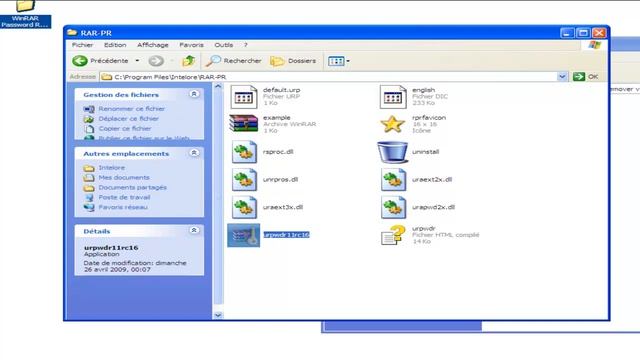
Task: Collapse the Détails panel
Action: click(194, 231)
